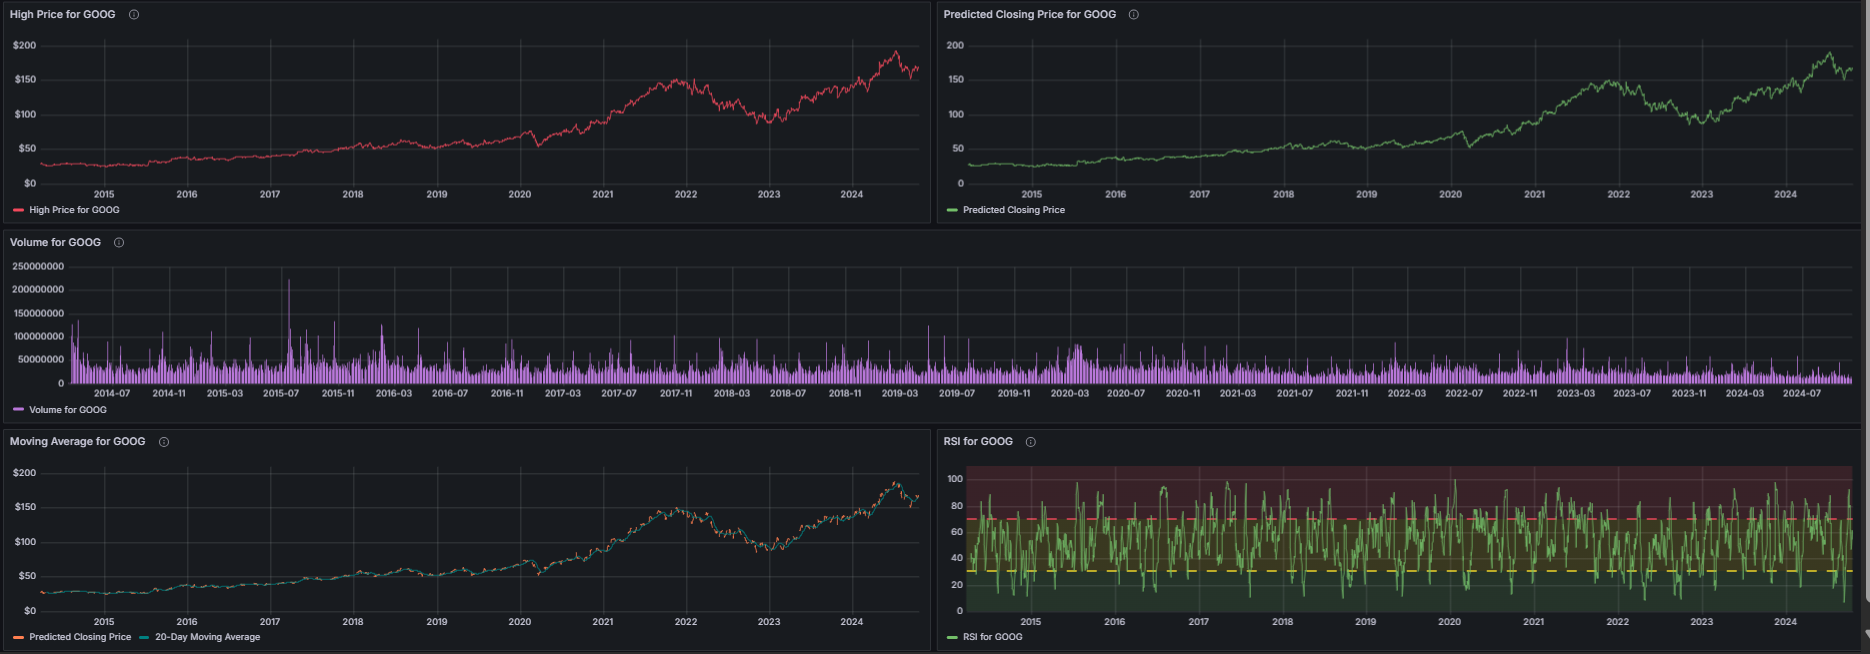Click info icon beside Volume for GOOG title
1870x654 pixels.
(119, 243)
